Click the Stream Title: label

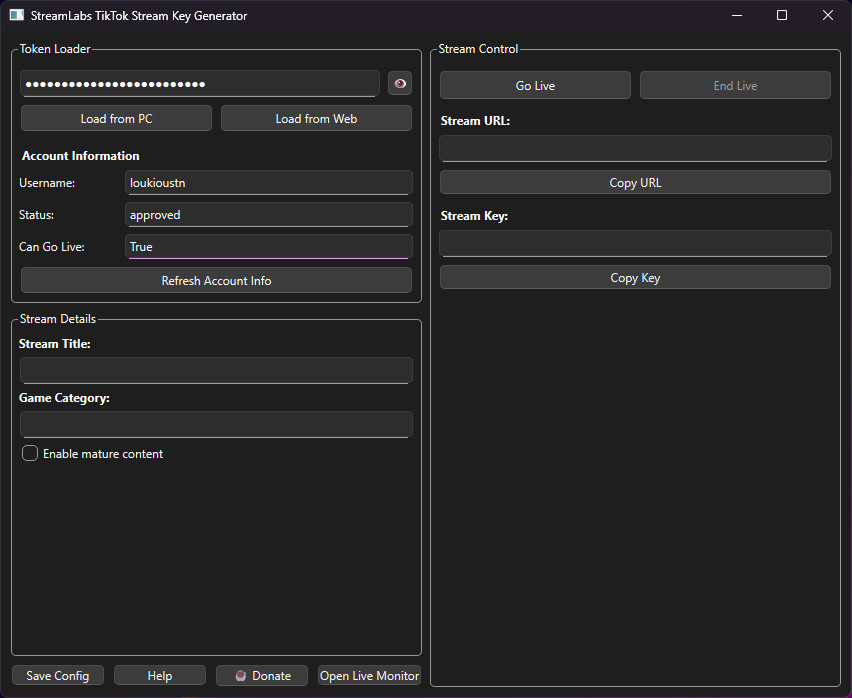pyautogui.click(x=55, y=344)
